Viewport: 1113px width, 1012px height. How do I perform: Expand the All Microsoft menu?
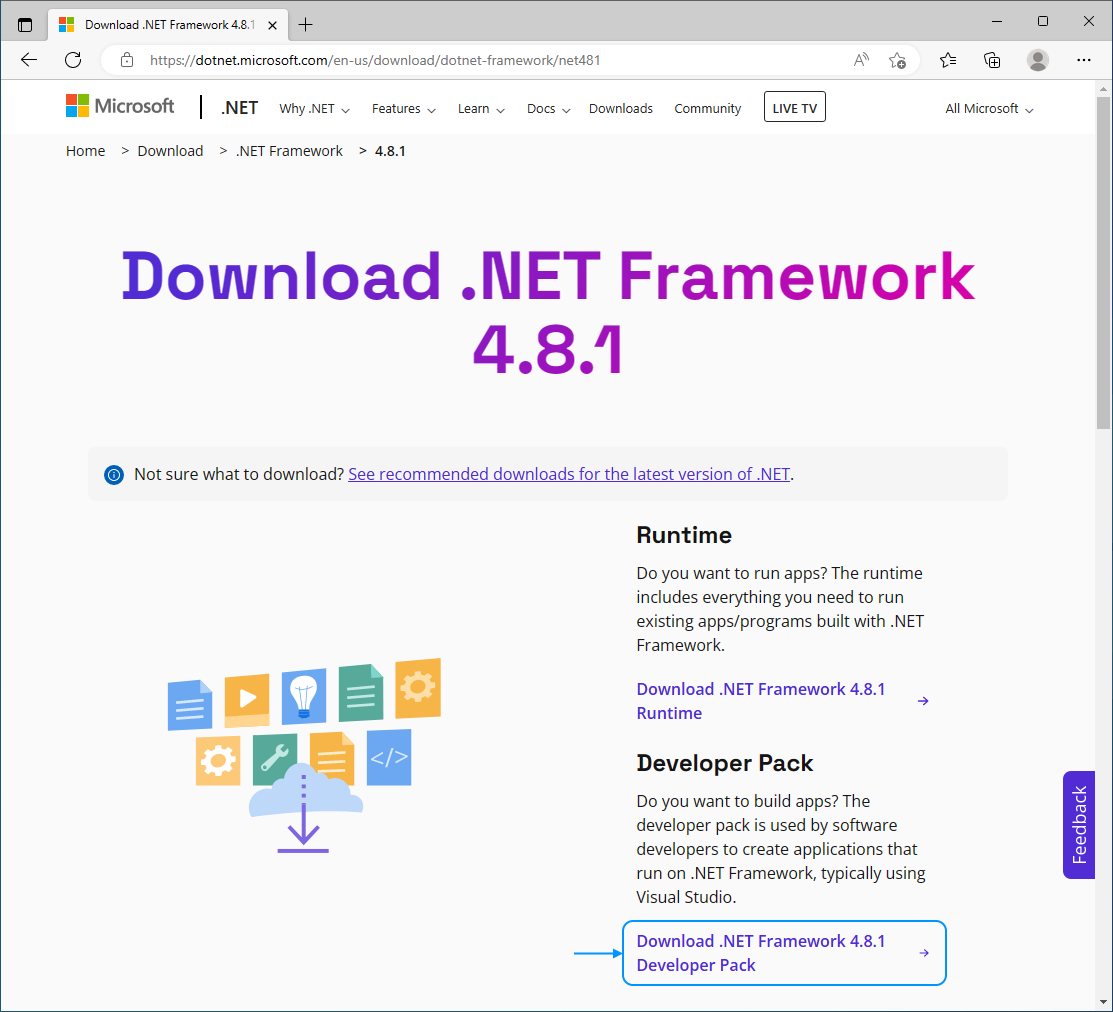pyautogui.click(x=989, y=109)
